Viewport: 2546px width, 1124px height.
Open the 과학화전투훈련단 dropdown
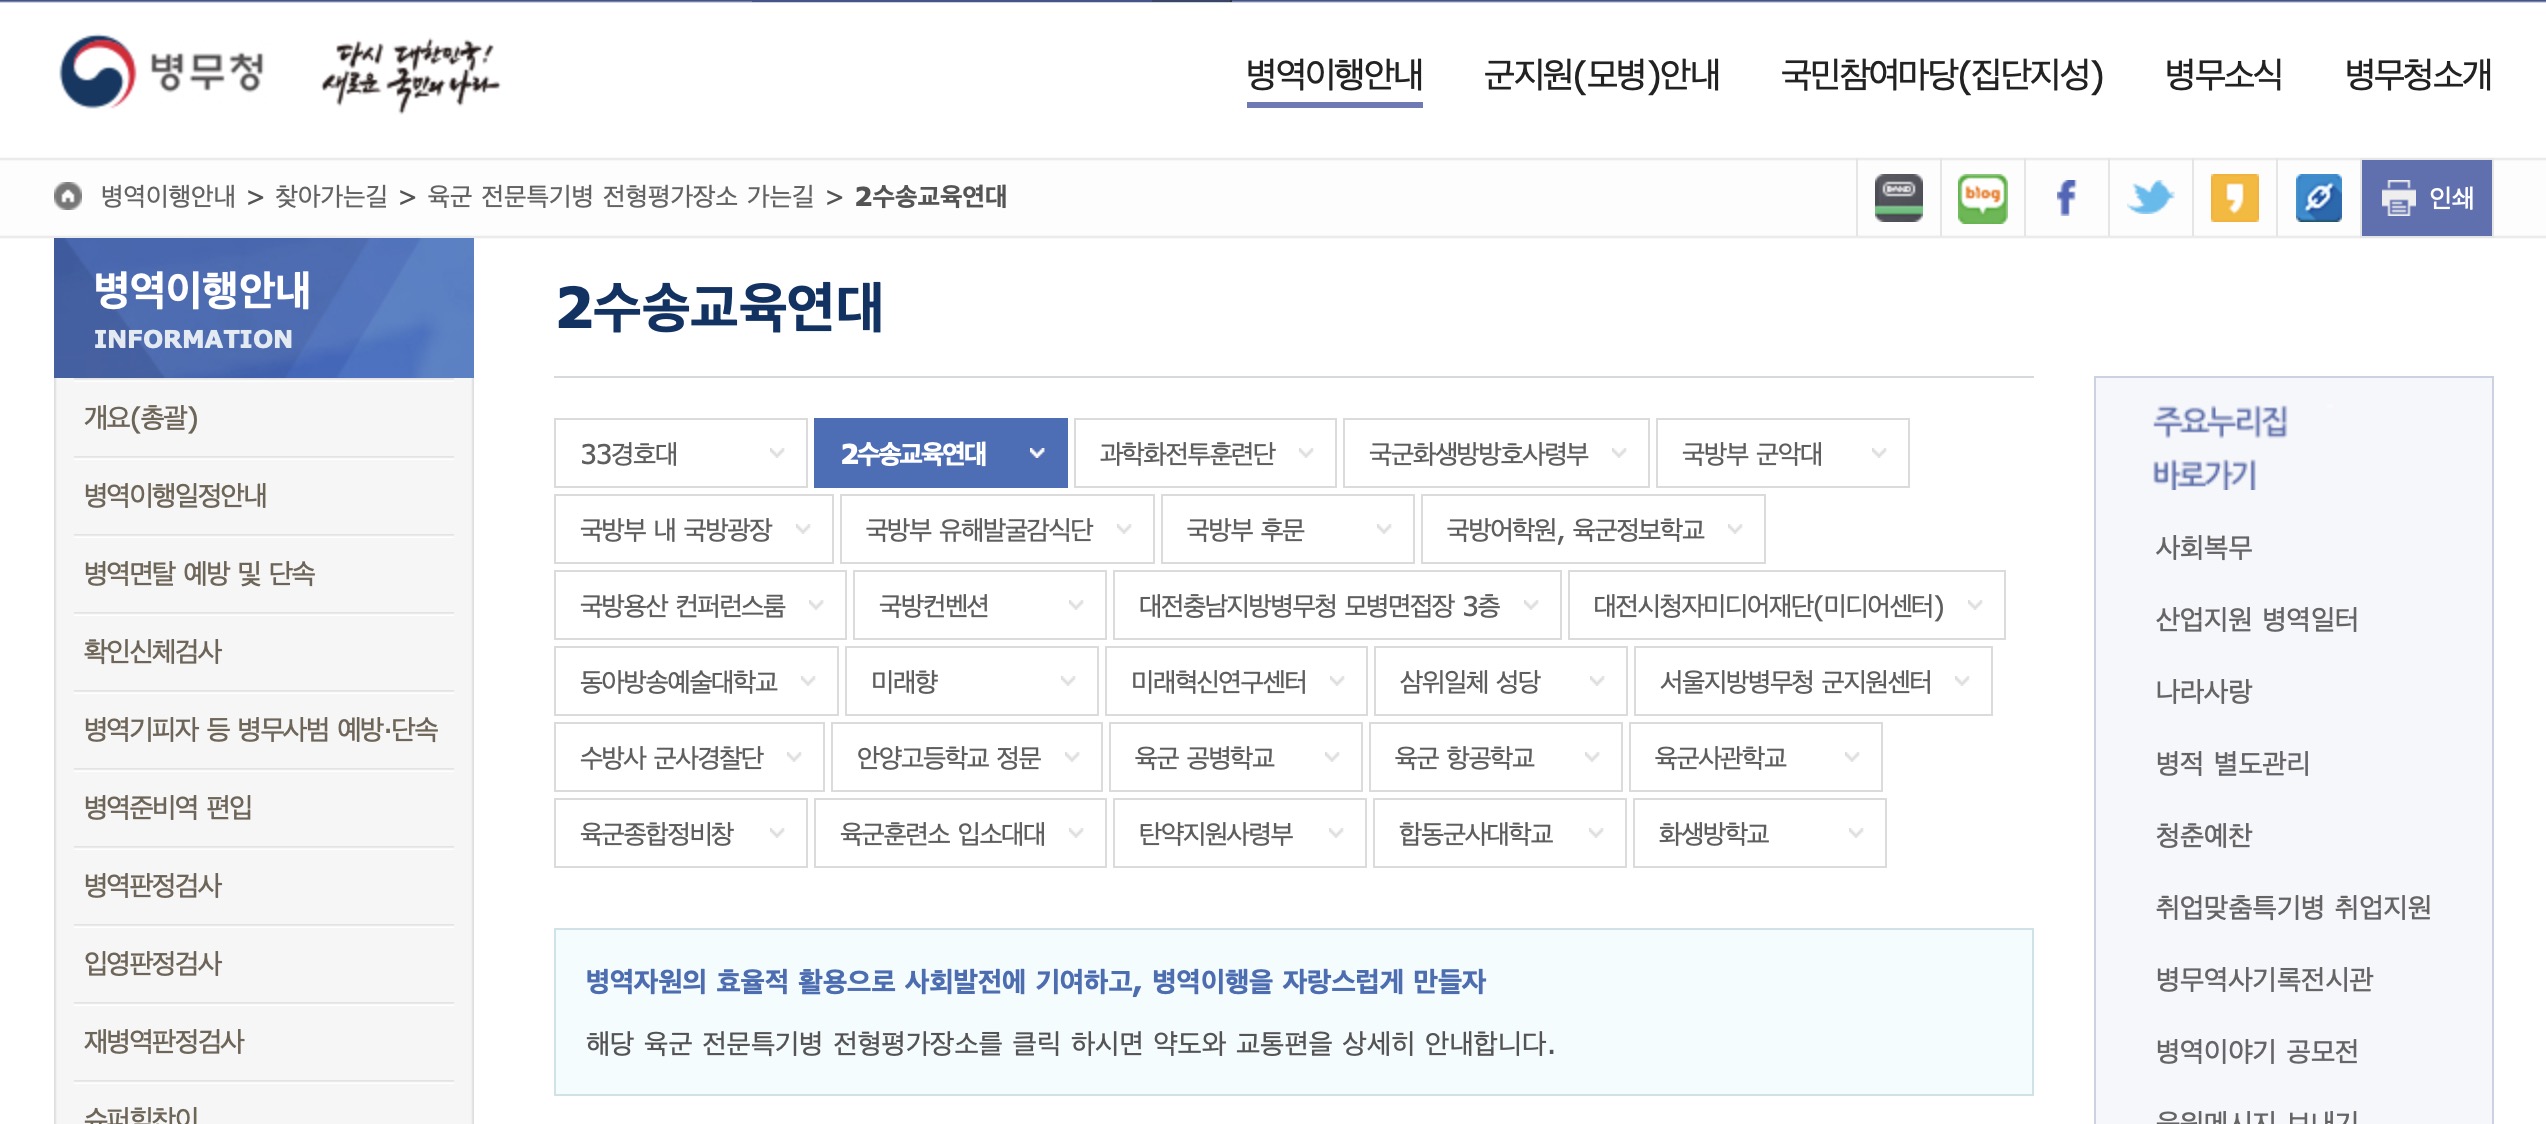(1203, 453)
